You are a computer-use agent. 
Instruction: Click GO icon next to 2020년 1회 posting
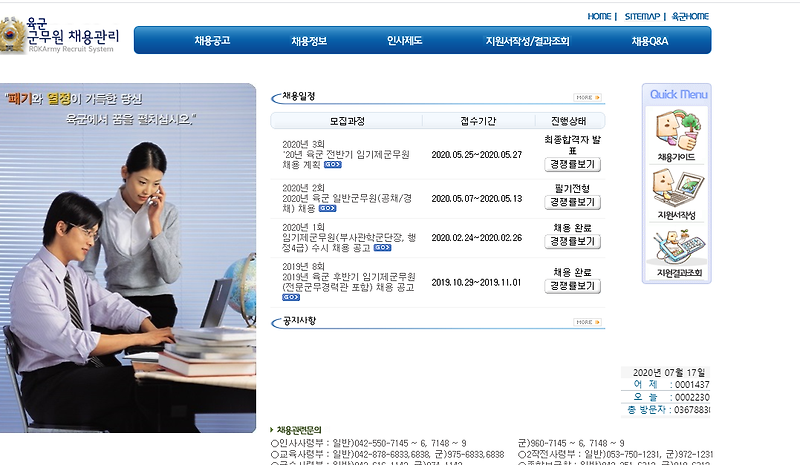point(382,248)
